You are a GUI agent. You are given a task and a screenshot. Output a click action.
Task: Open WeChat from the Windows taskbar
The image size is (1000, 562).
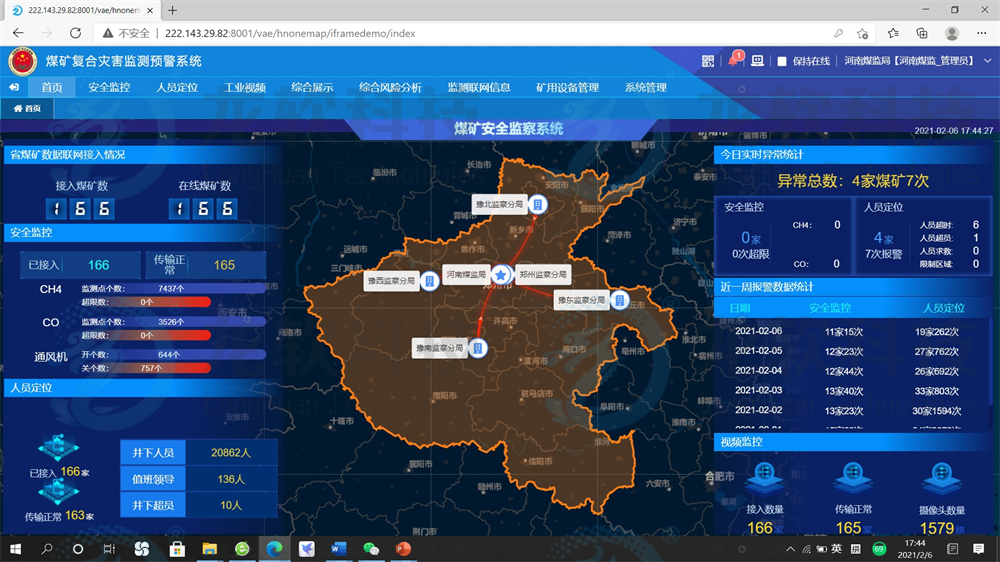click(371, 549)
